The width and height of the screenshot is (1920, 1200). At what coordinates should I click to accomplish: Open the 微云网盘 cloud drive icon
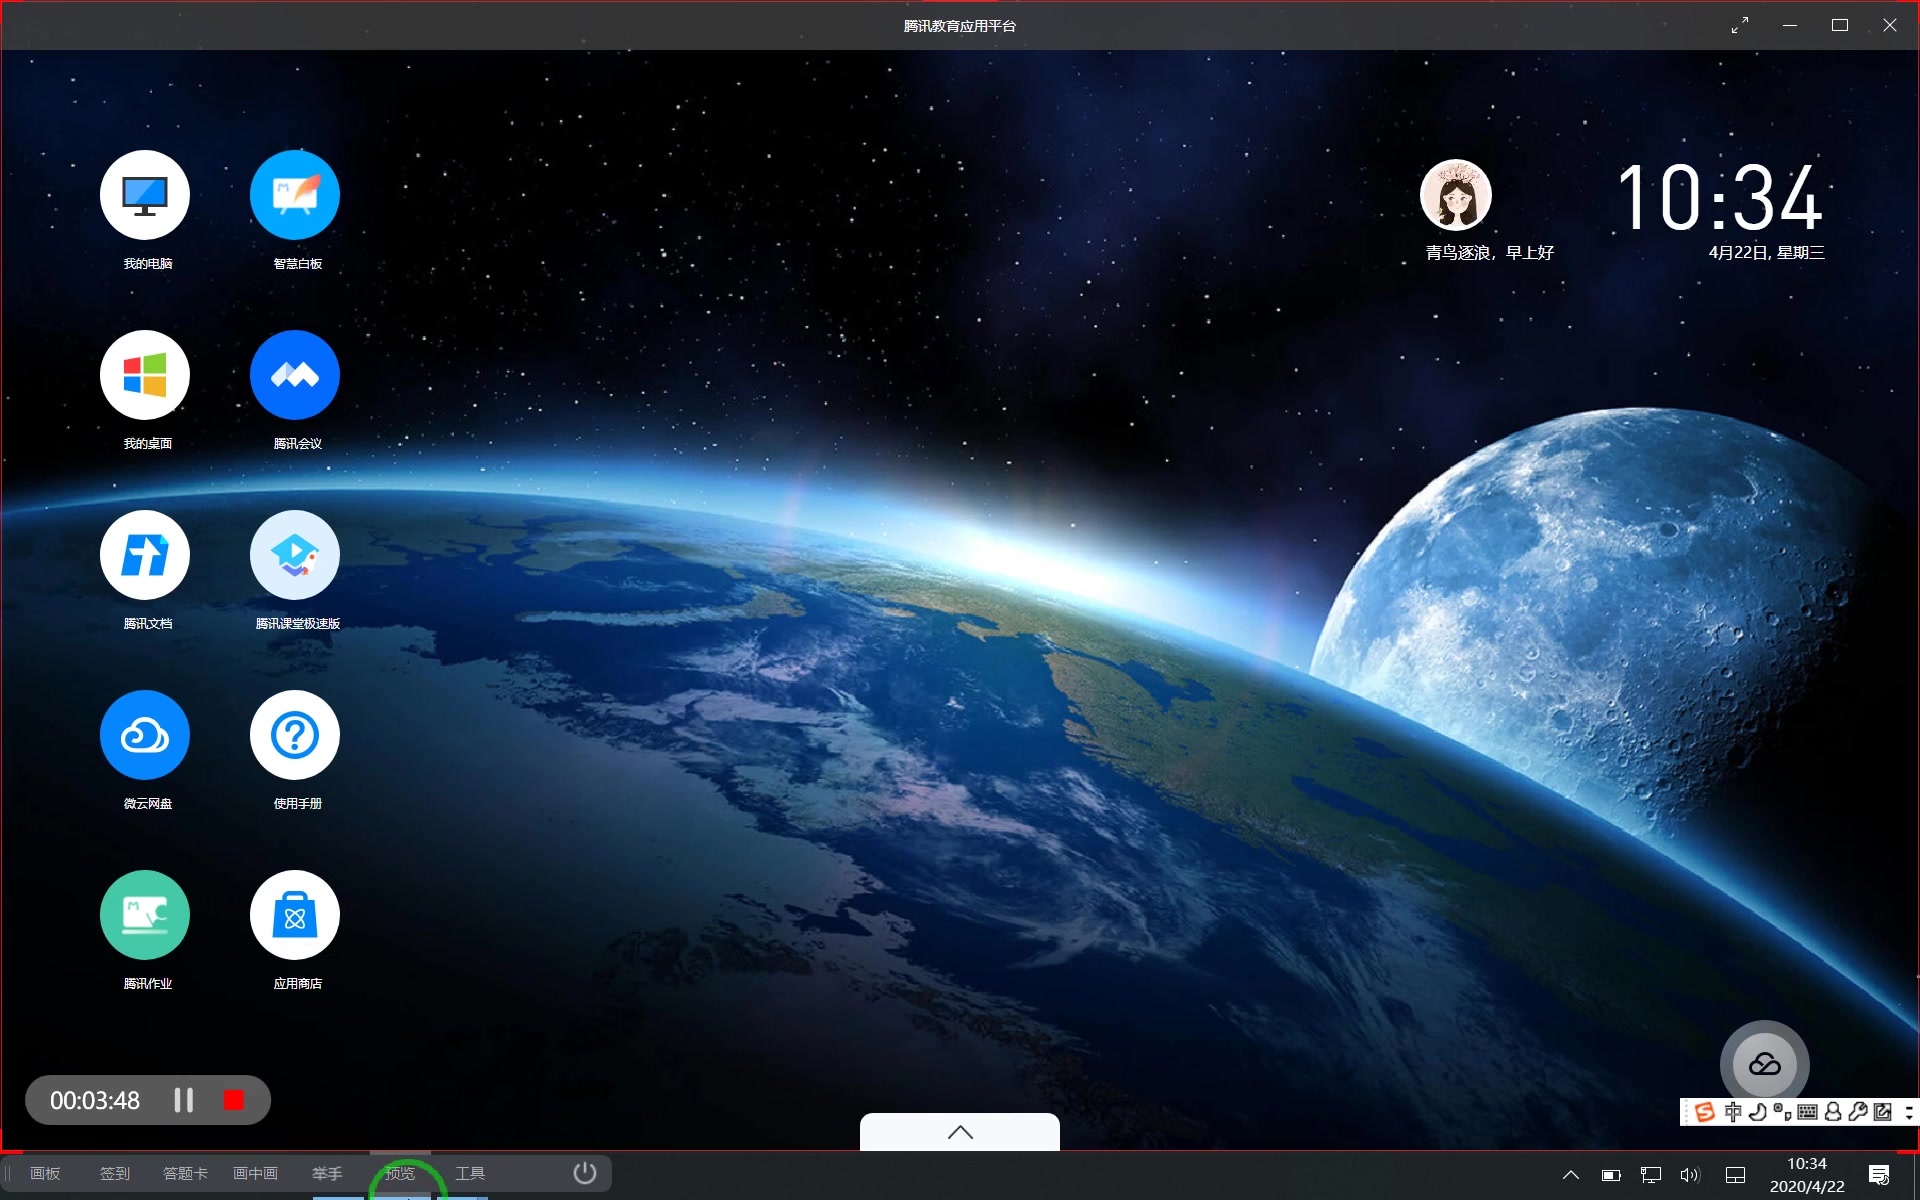[145, 735]
